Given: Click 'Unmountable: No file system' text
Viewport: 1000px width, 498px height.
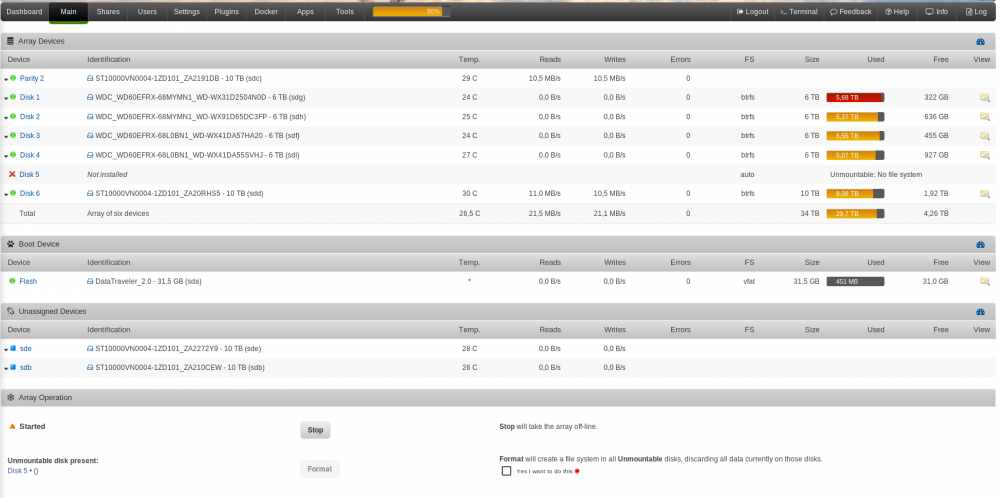Looking at the screenshot, I should click(x=876, y=175).
